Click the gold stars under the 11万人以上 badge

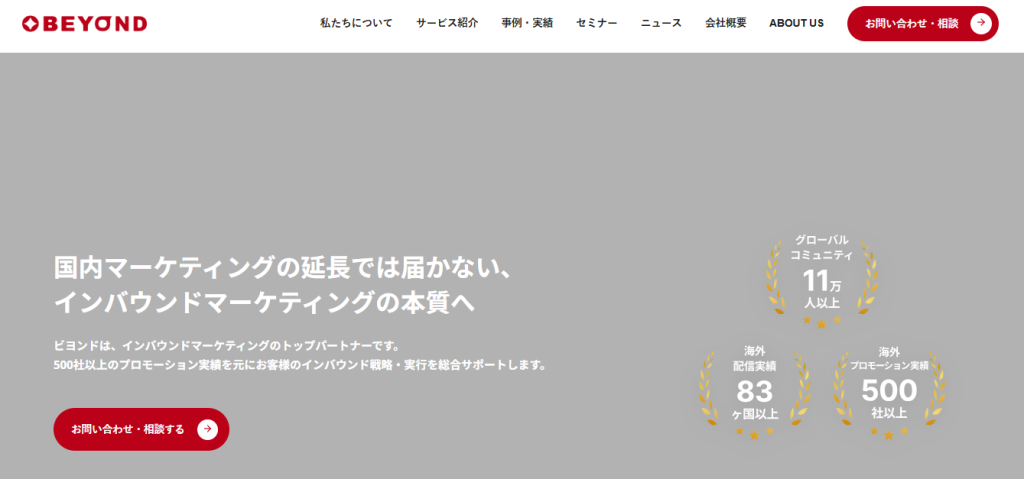coord(821,323)
